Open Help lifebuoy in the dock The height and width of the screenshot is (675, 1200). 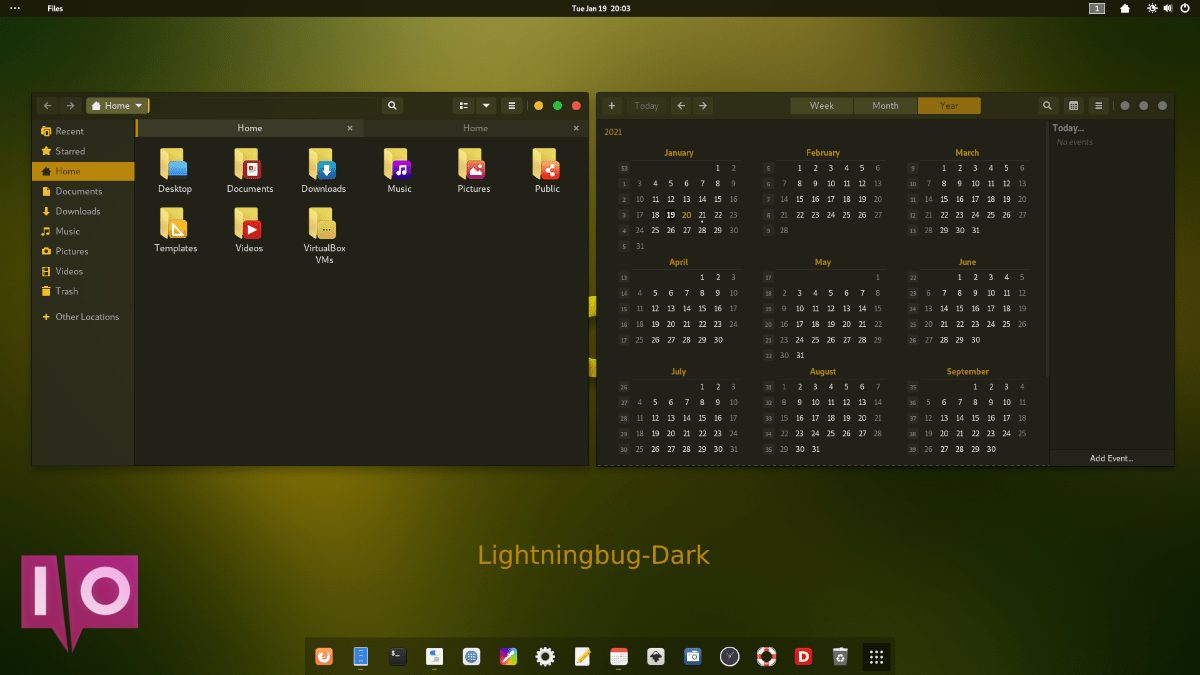coord(766,656)
